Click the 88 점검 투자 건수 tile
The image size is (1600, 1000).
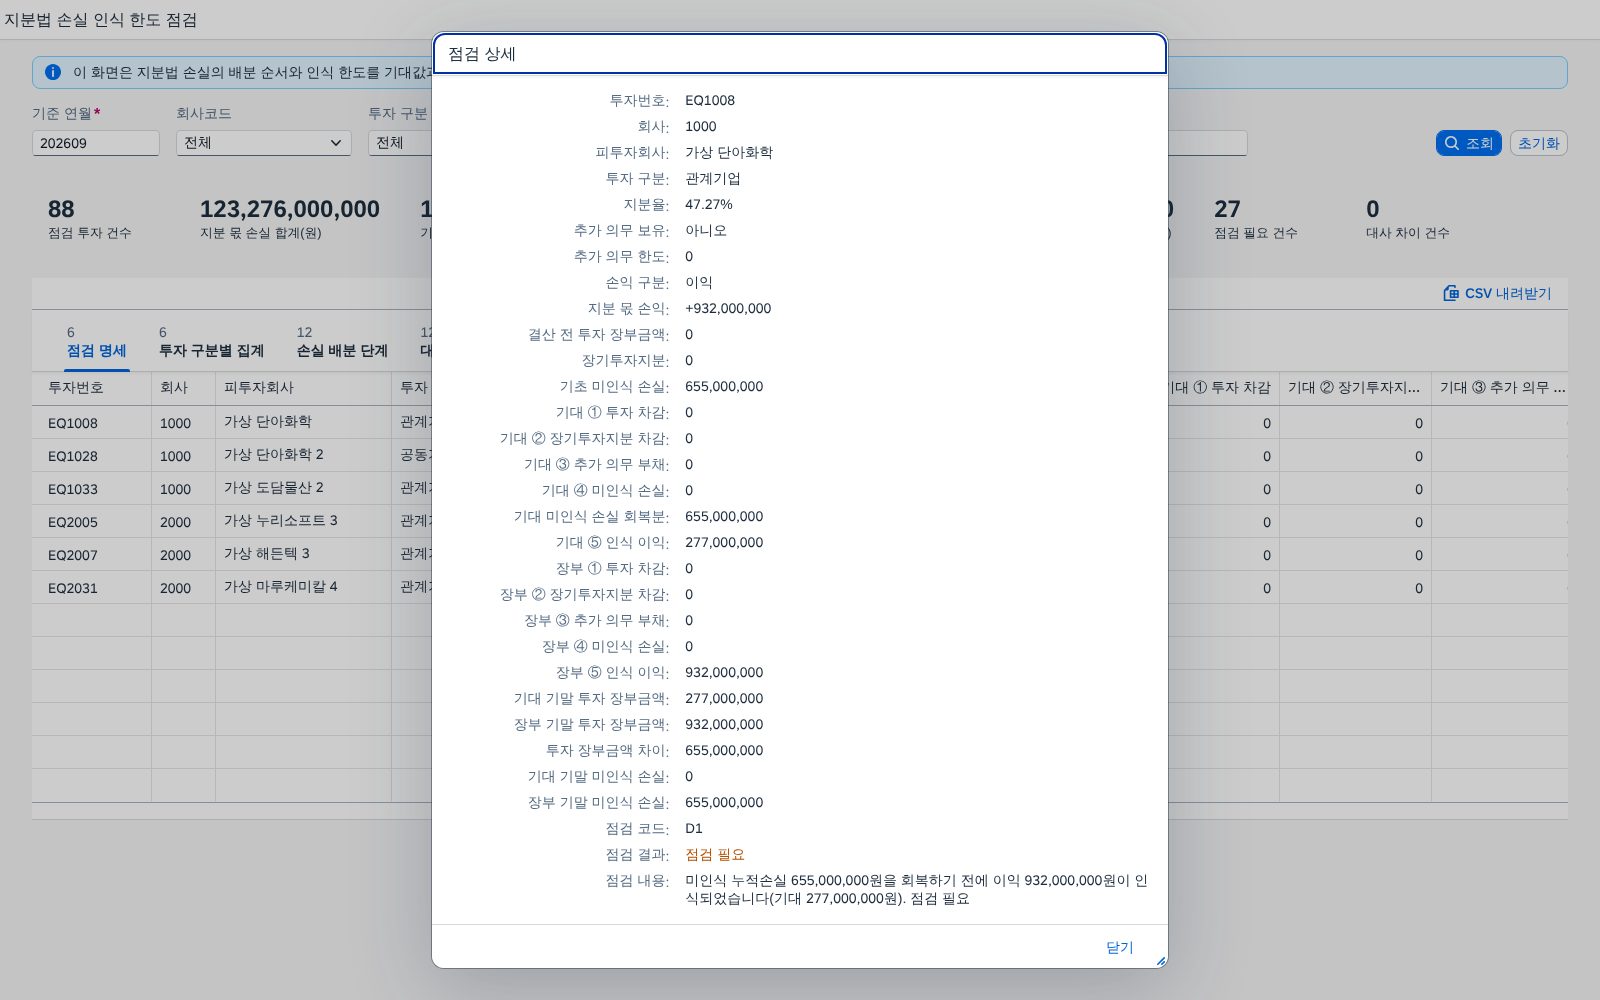(89, 219)
